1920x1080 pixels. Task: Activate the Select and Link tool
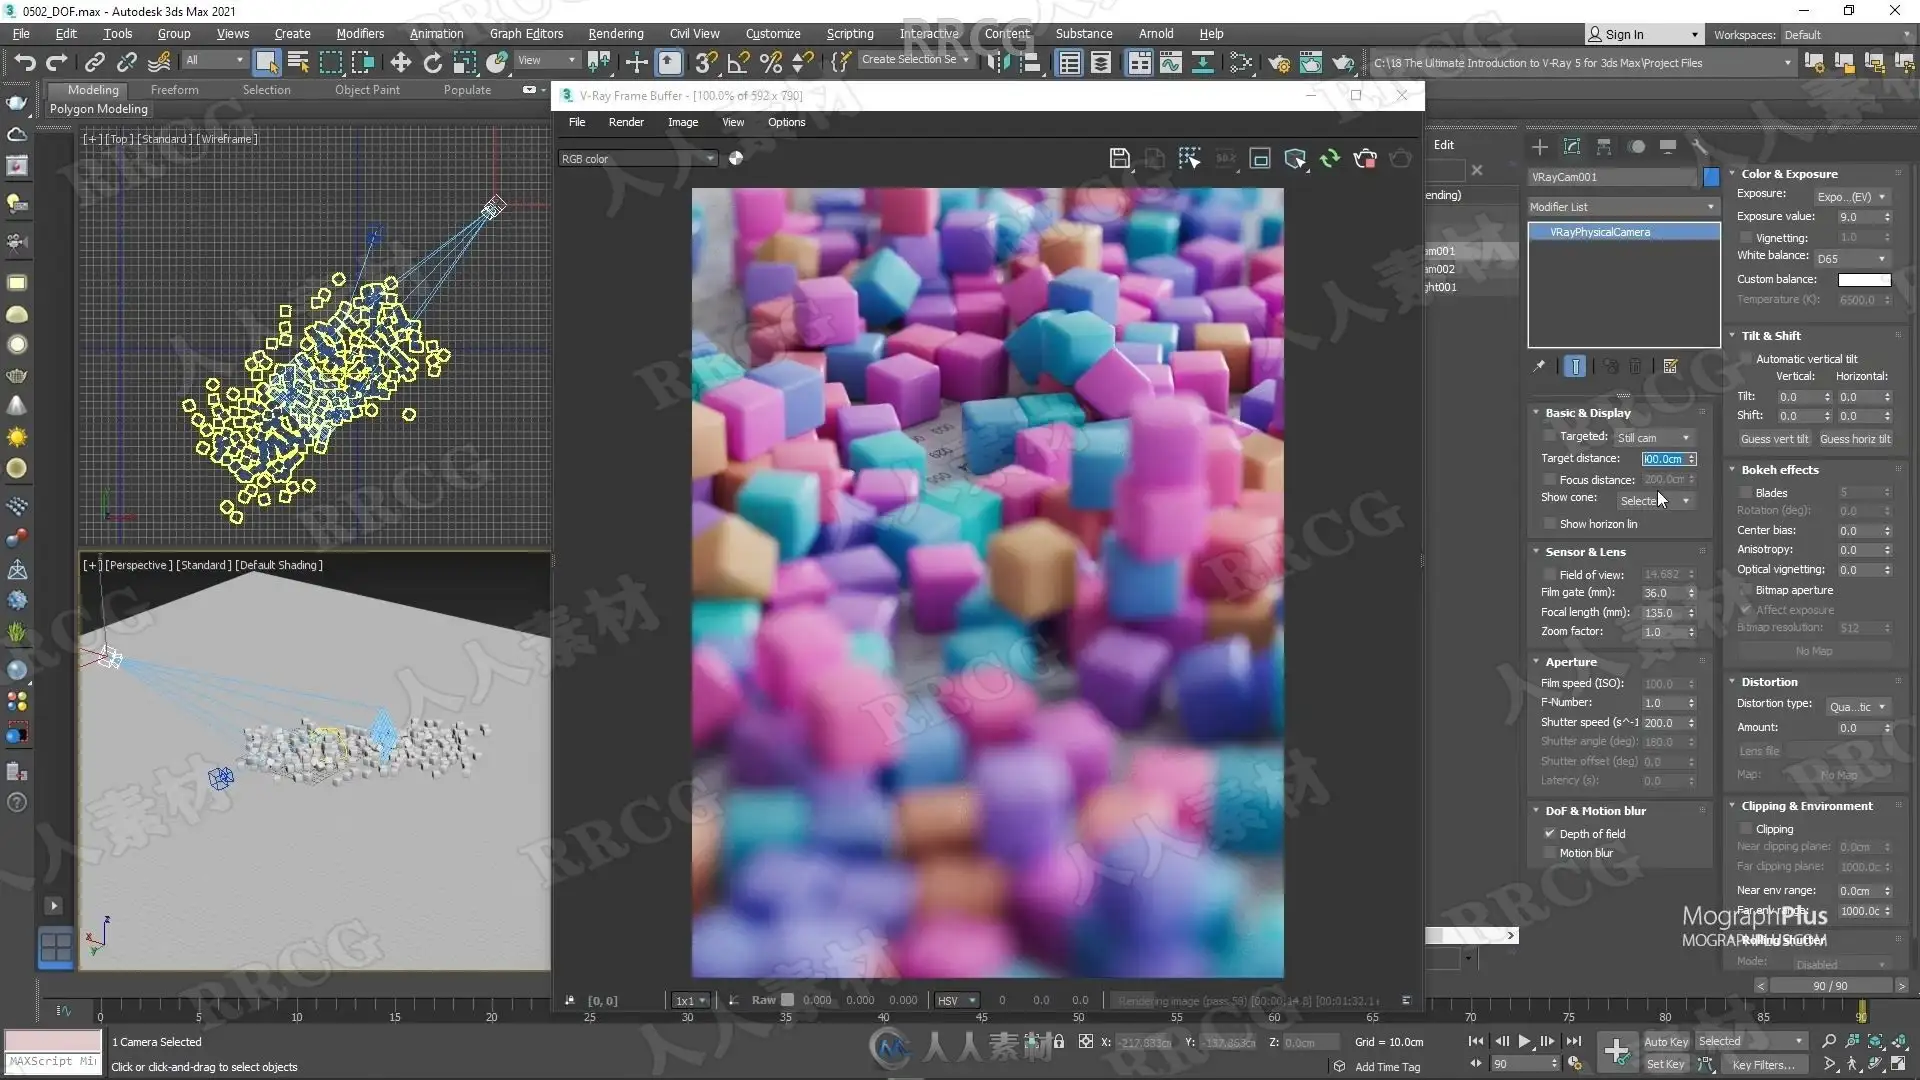pos(94,62)
